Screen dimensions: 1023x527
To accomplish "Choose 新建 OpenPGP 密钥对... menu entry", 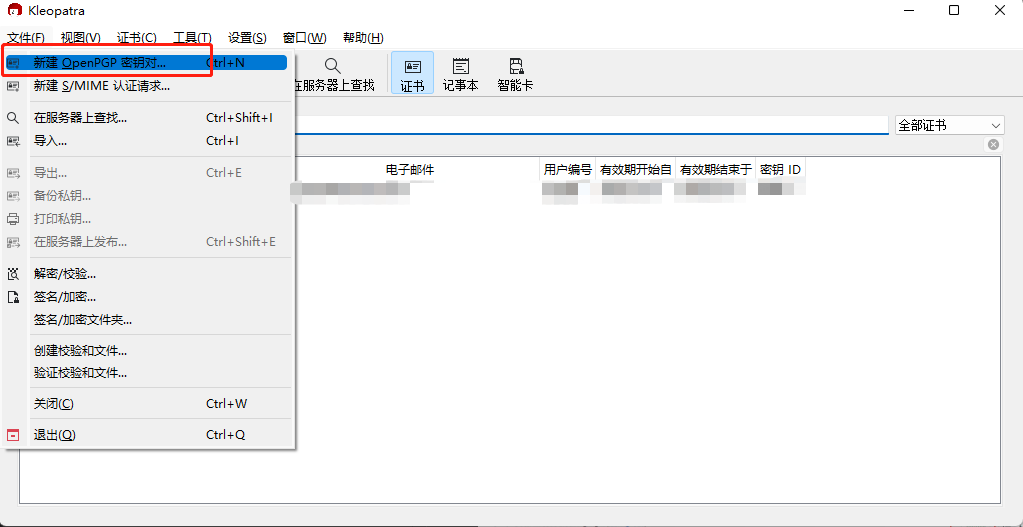I will click(x=147, y=63).
